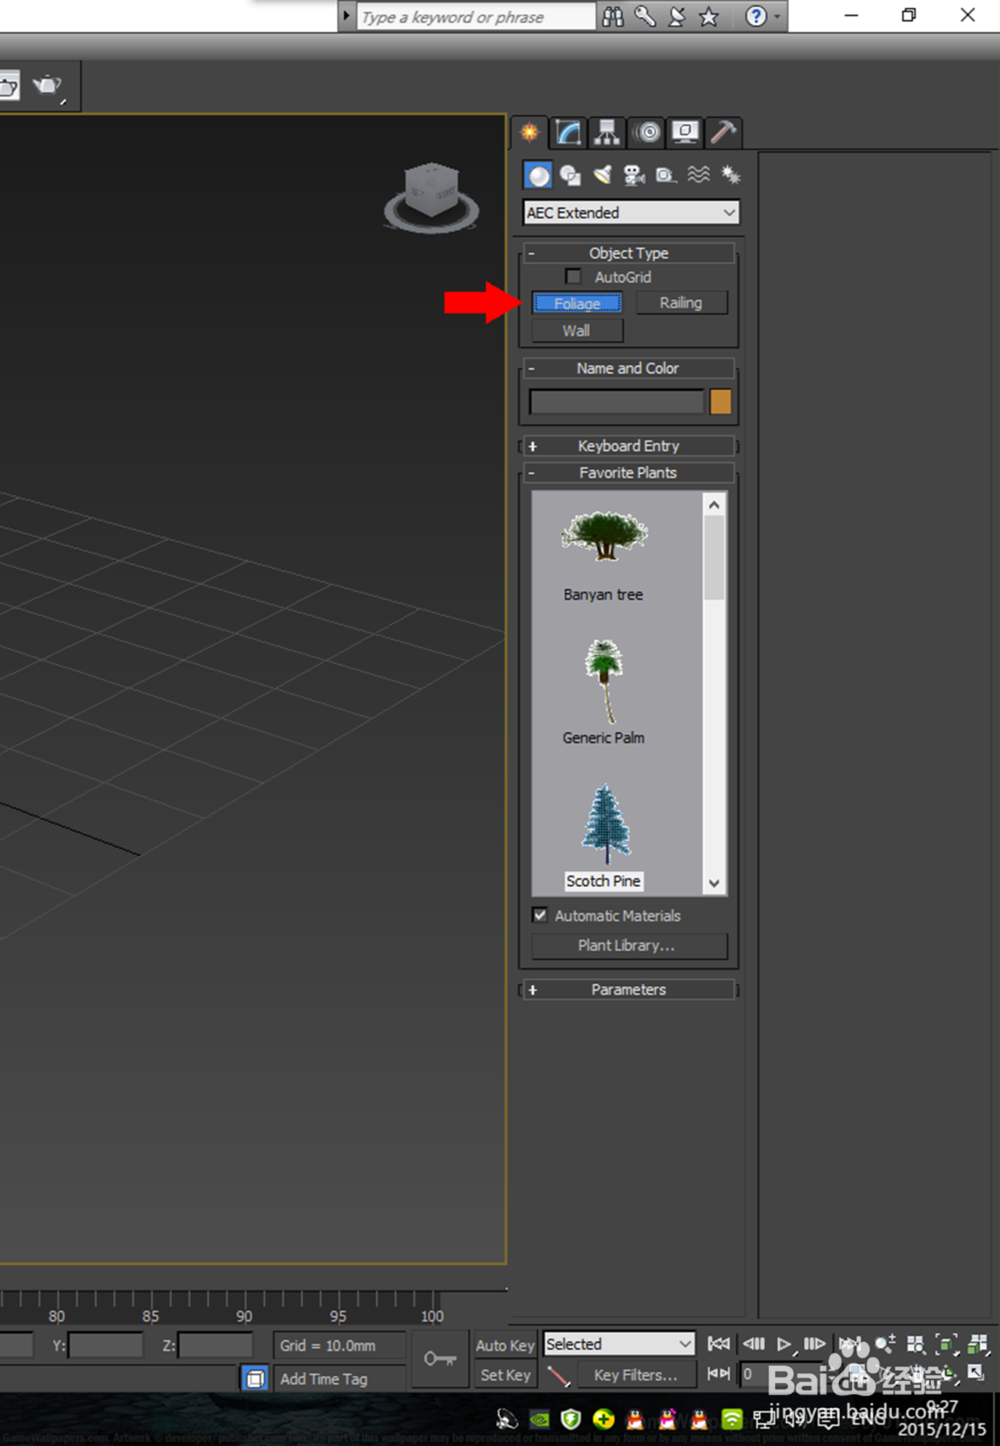Step to the next frame
The image size is (1000, 1446).
tap(815, 1344)
